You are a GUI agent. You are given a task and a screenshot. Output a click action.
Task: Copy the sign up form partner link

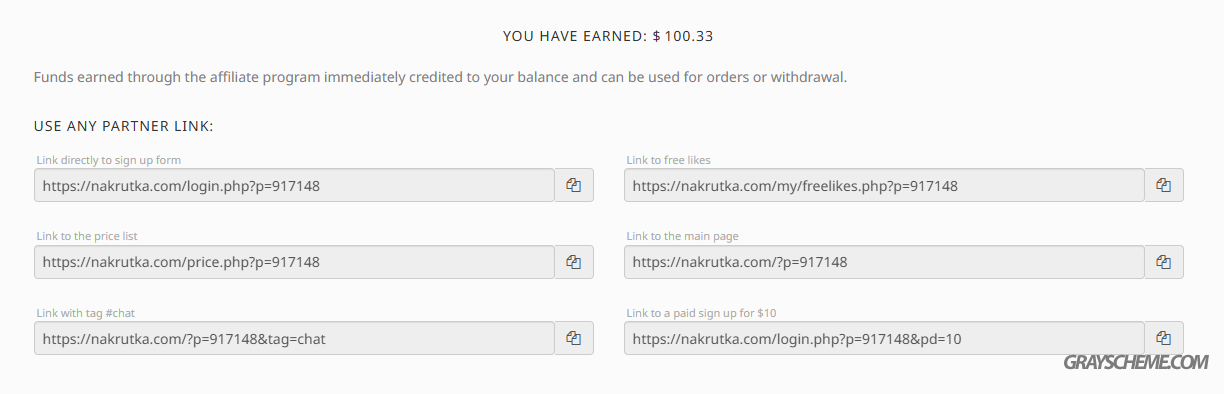(574, 185)
